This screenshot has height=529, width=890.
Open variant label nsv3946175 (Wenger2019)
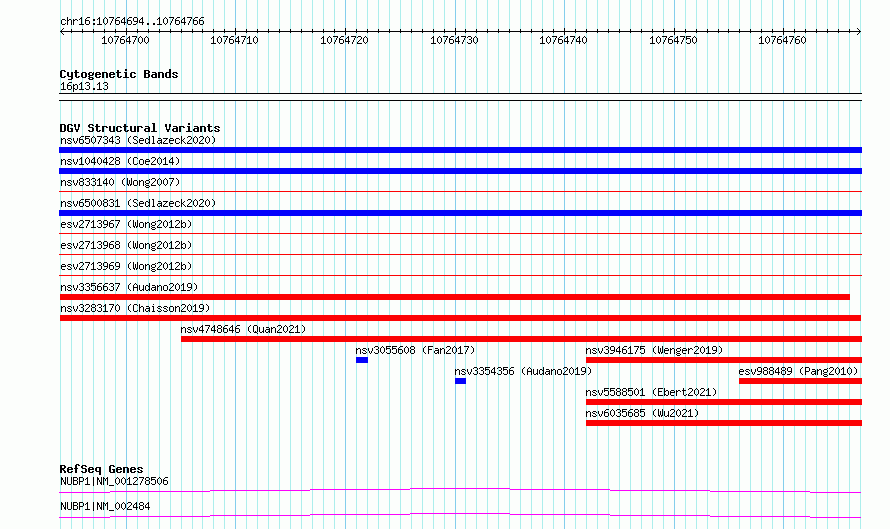tap(654, 350)
